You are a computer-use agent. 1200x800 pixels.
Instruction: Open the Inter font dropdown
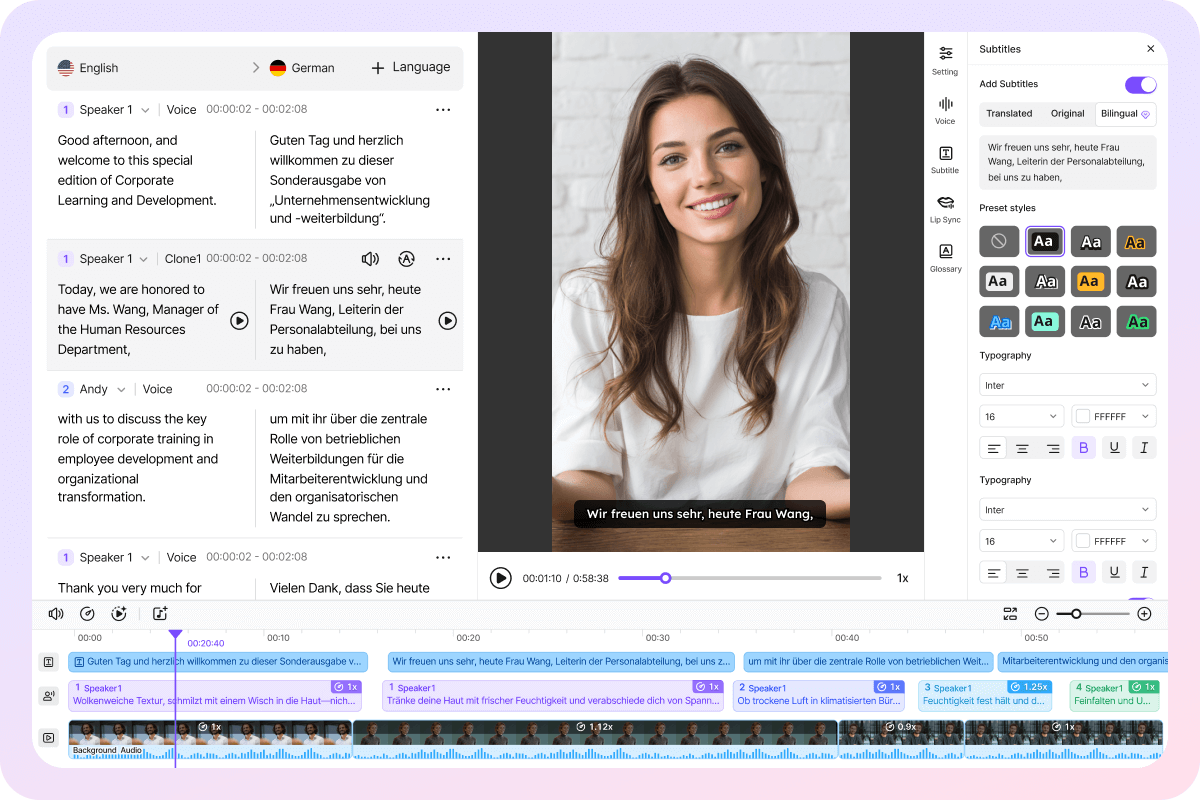(1067, 384)
